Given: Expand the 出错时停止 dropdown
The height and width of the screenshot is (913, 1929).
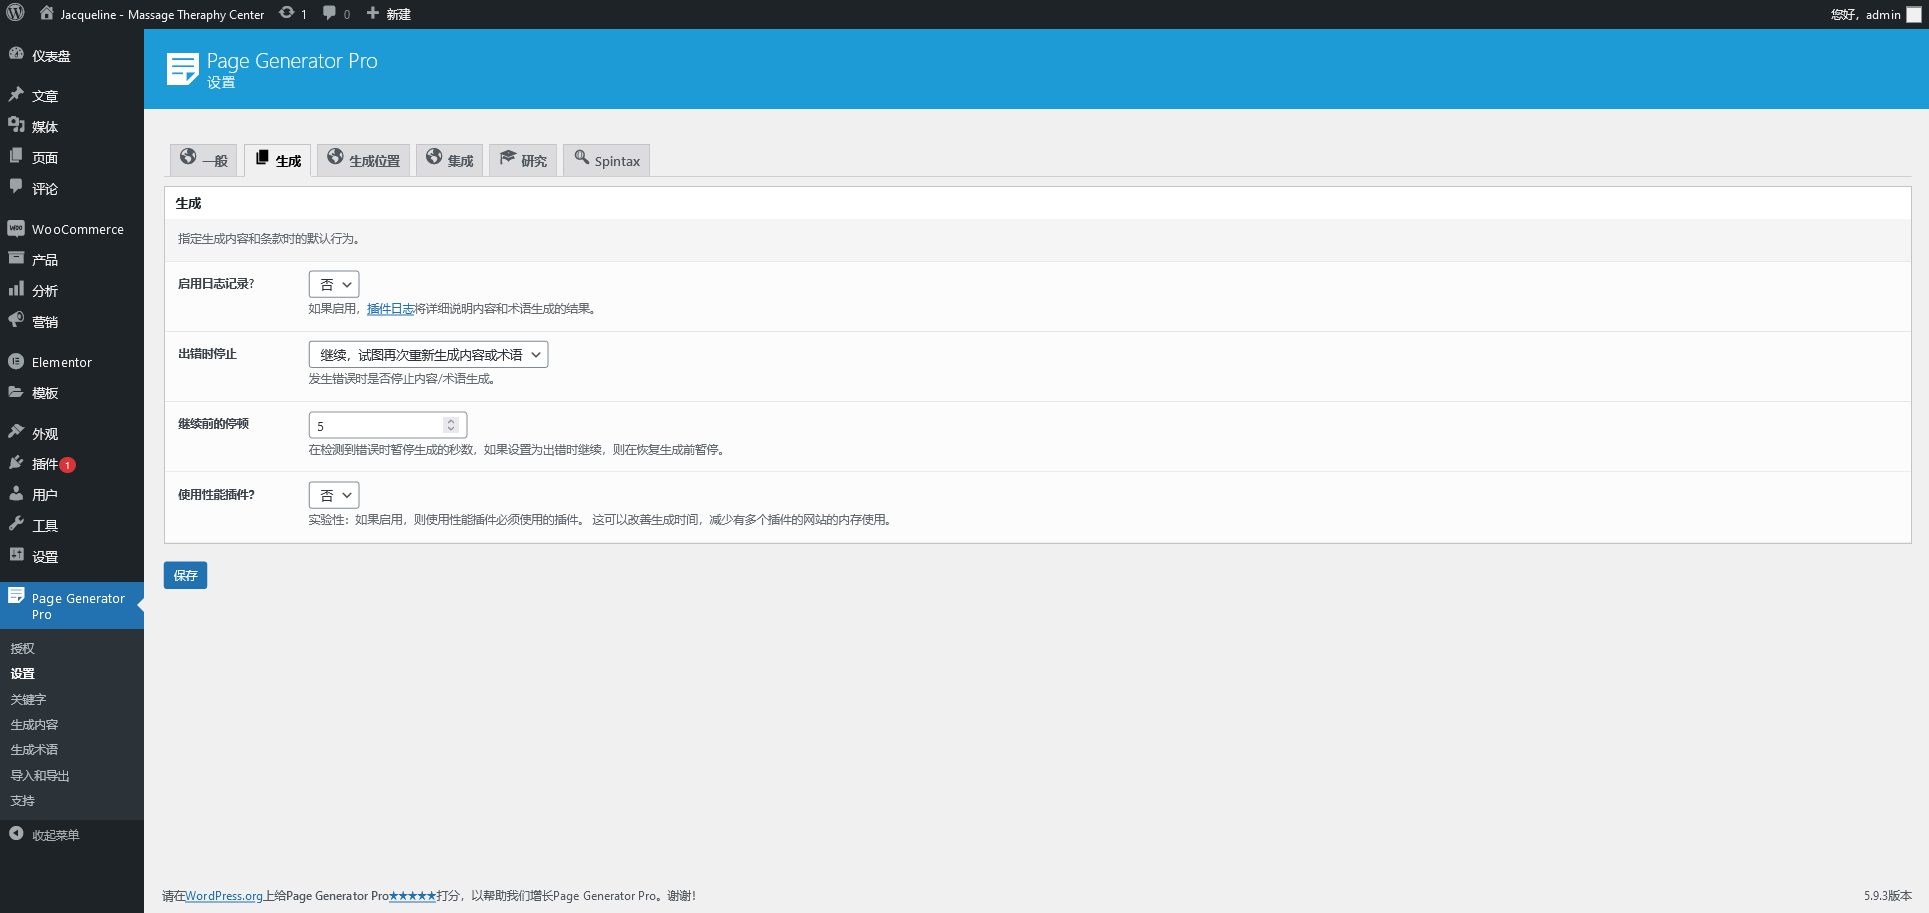Looking at the screenshot, I should 428,355.
